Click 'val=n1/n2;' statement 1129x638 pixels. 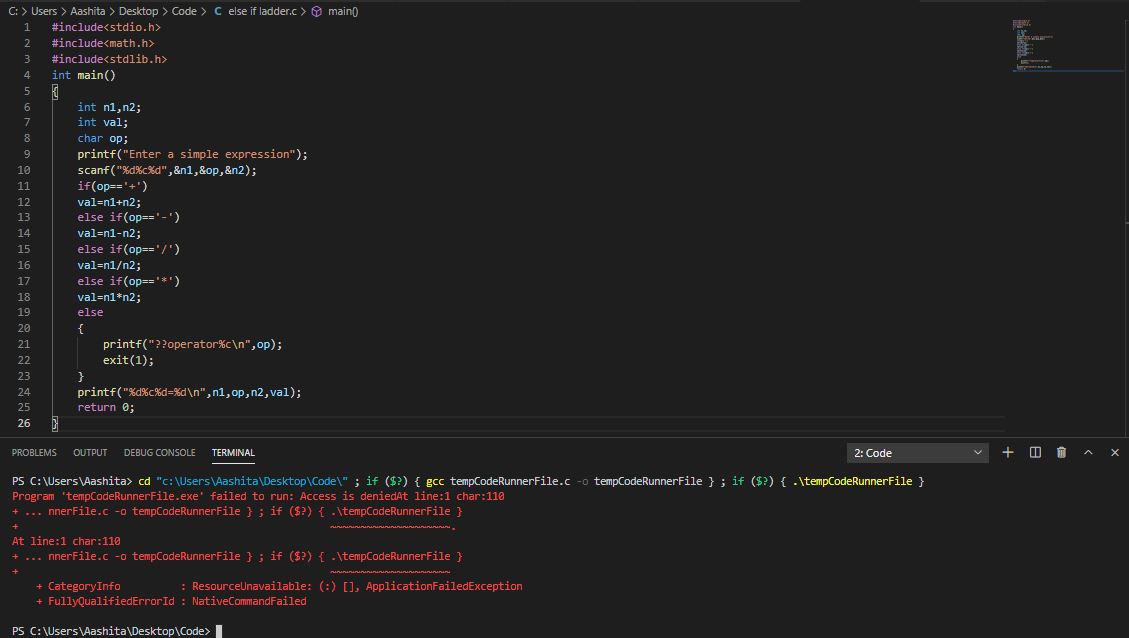pos(109,265)
